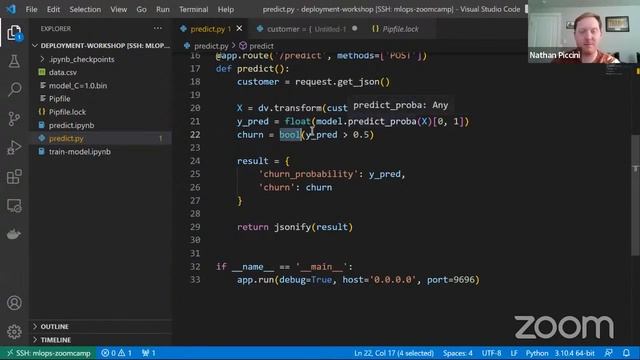Open the Run and Debug view
The height and width of the screenshot is (360, 640).
pos(14,147)
